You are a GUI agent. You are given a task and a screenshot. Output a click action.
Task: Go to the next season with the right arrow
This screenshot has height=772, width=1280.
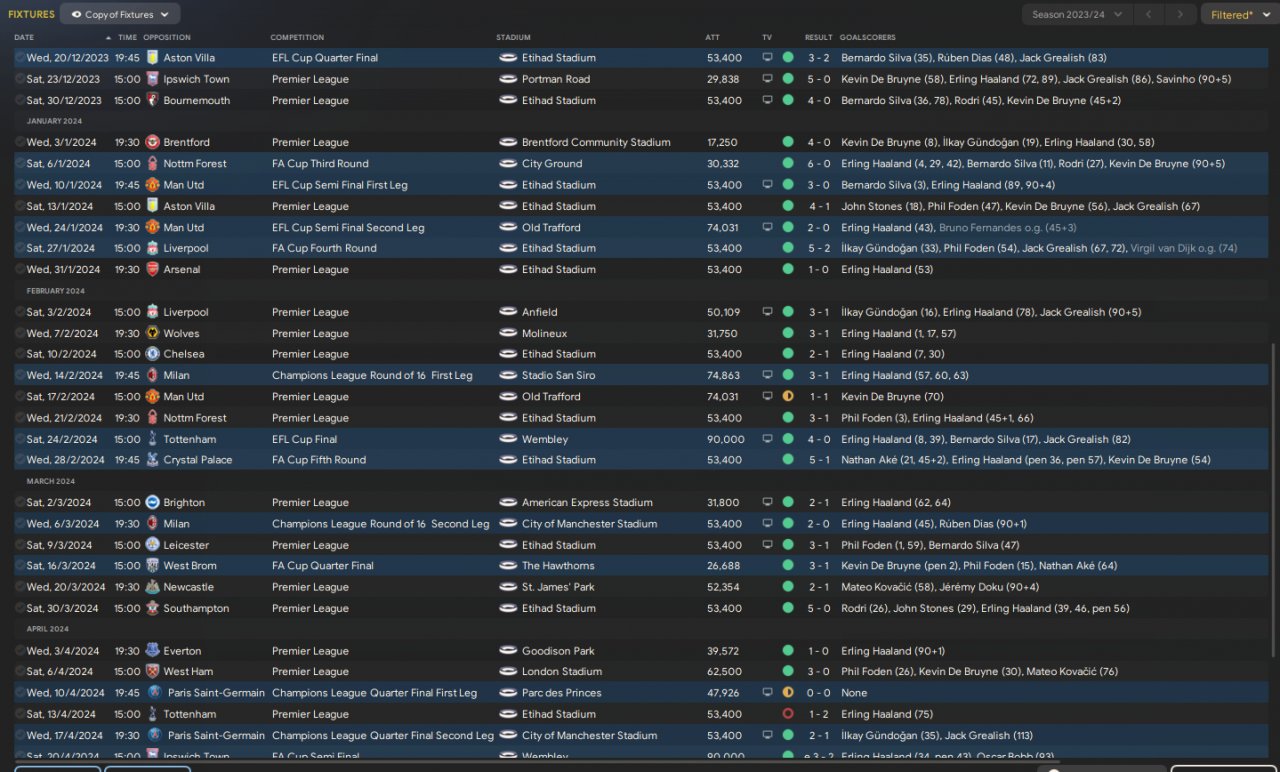(x=1181, y=14)
